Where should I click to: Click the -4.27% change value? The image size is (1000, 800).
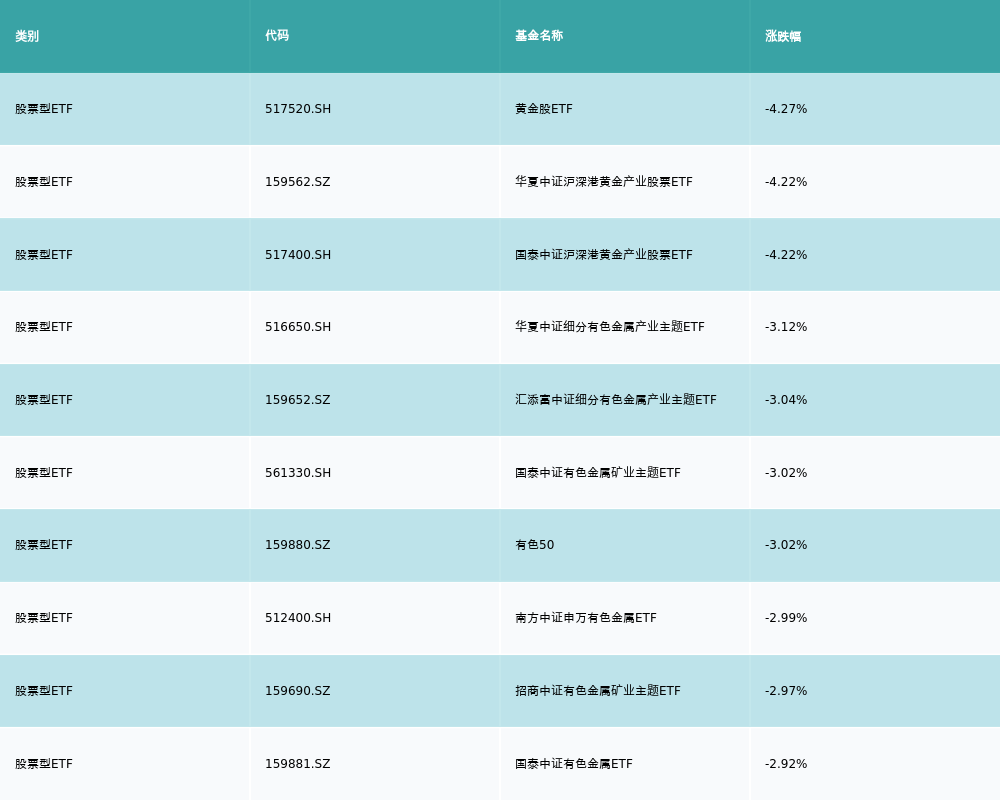point(786,109)
